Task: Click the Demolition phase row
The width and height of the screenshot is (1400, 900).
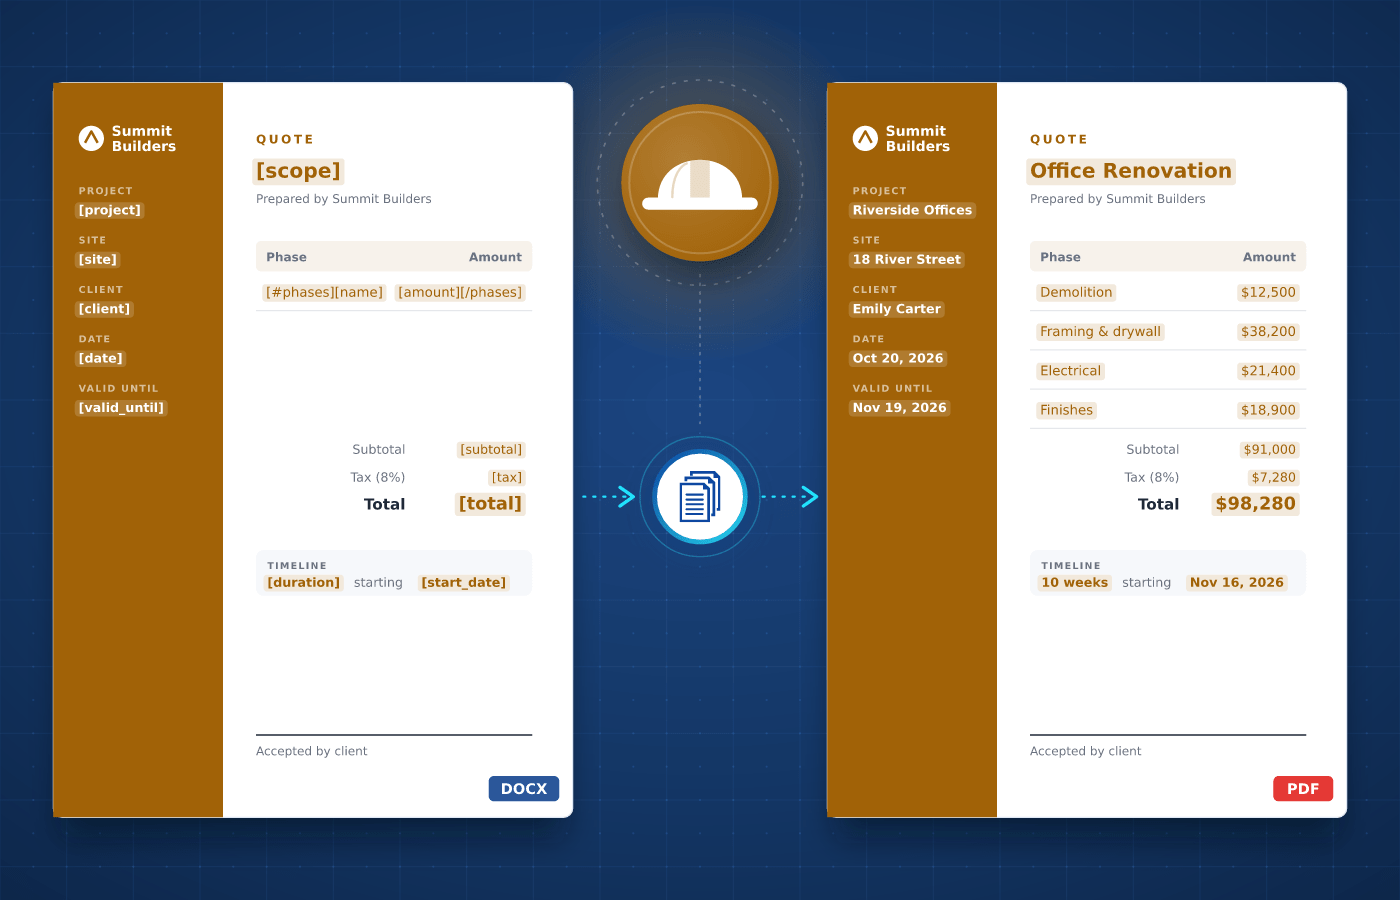Action: [1168, 292]
